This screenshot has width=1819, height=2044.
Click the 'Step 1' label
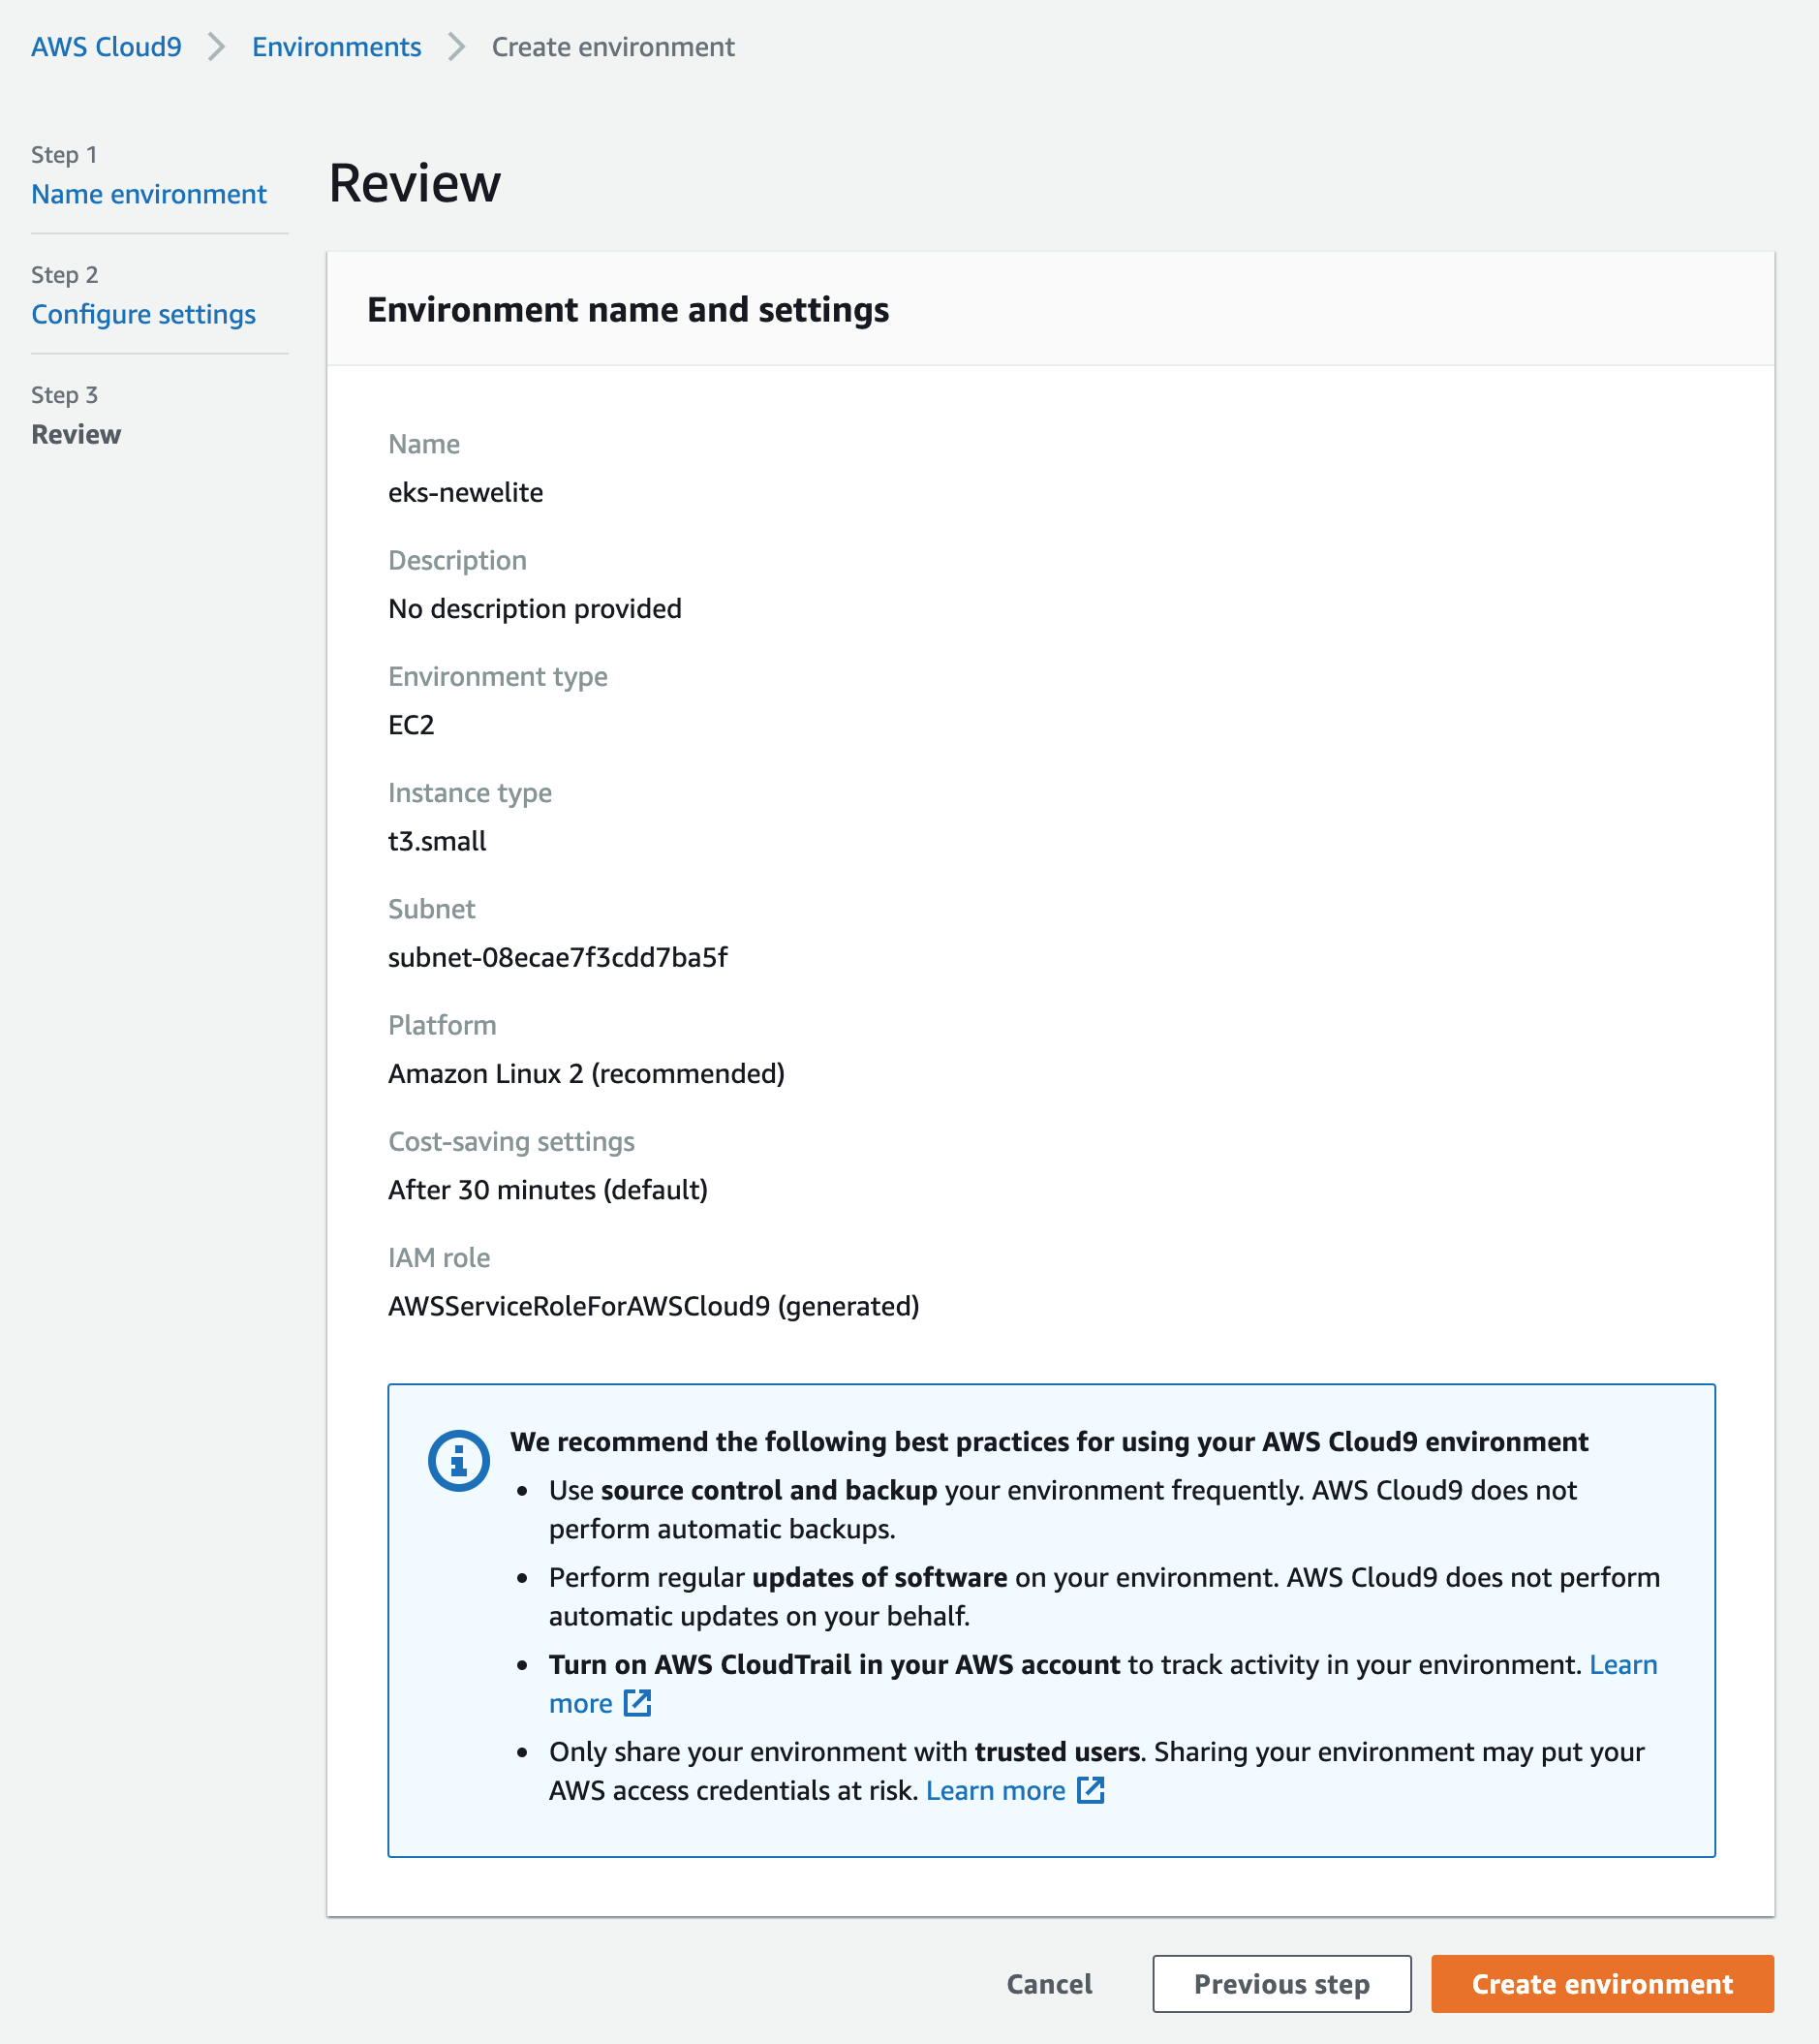64,155
